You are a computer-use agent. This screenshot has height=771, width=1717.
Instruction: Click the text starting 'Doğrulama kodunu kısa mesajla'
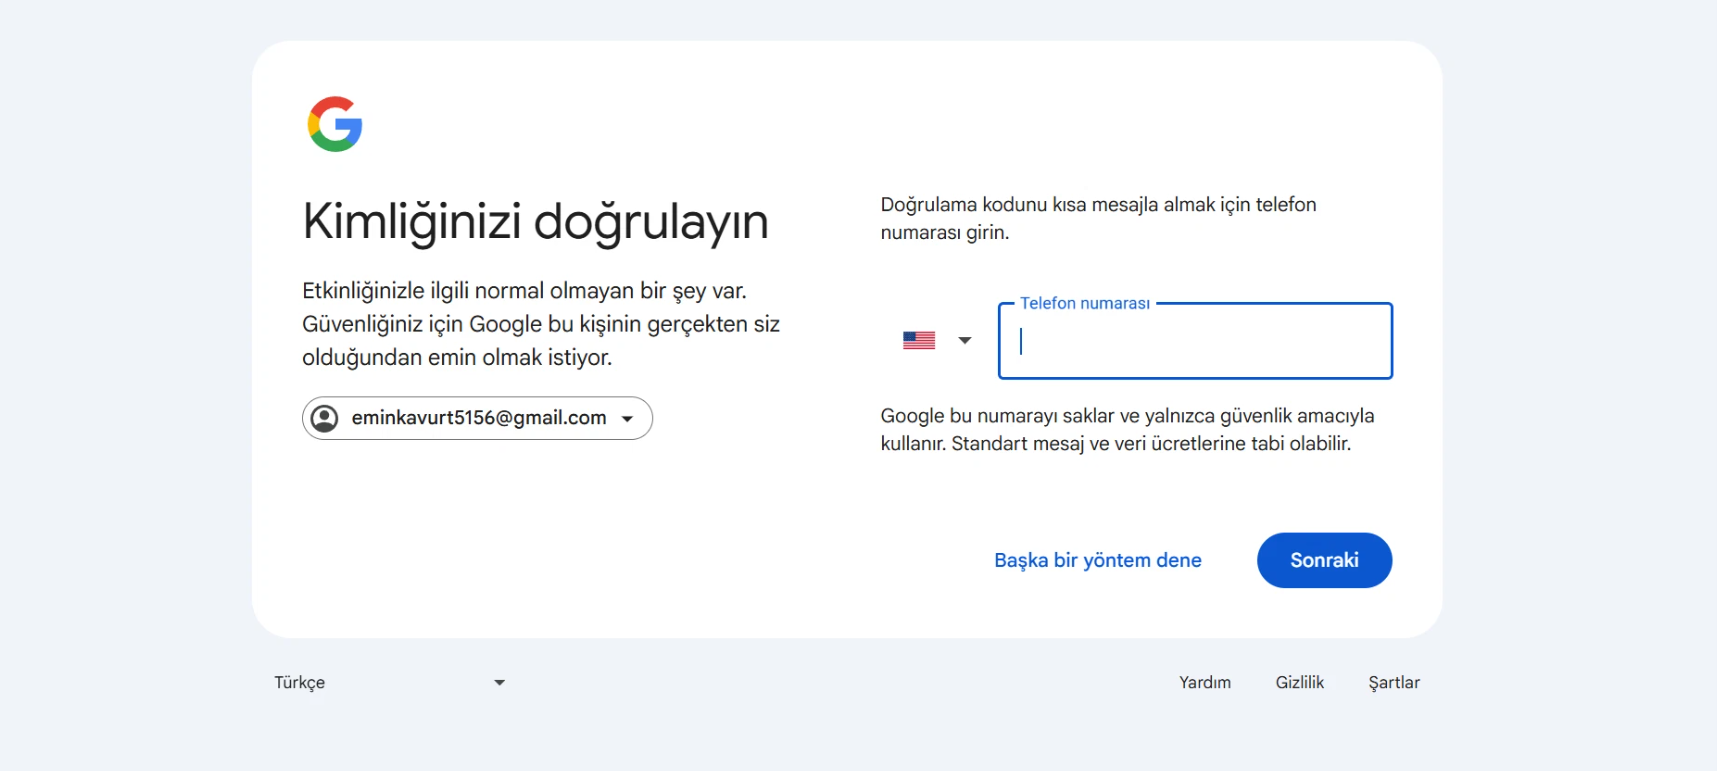[1098, 218]
